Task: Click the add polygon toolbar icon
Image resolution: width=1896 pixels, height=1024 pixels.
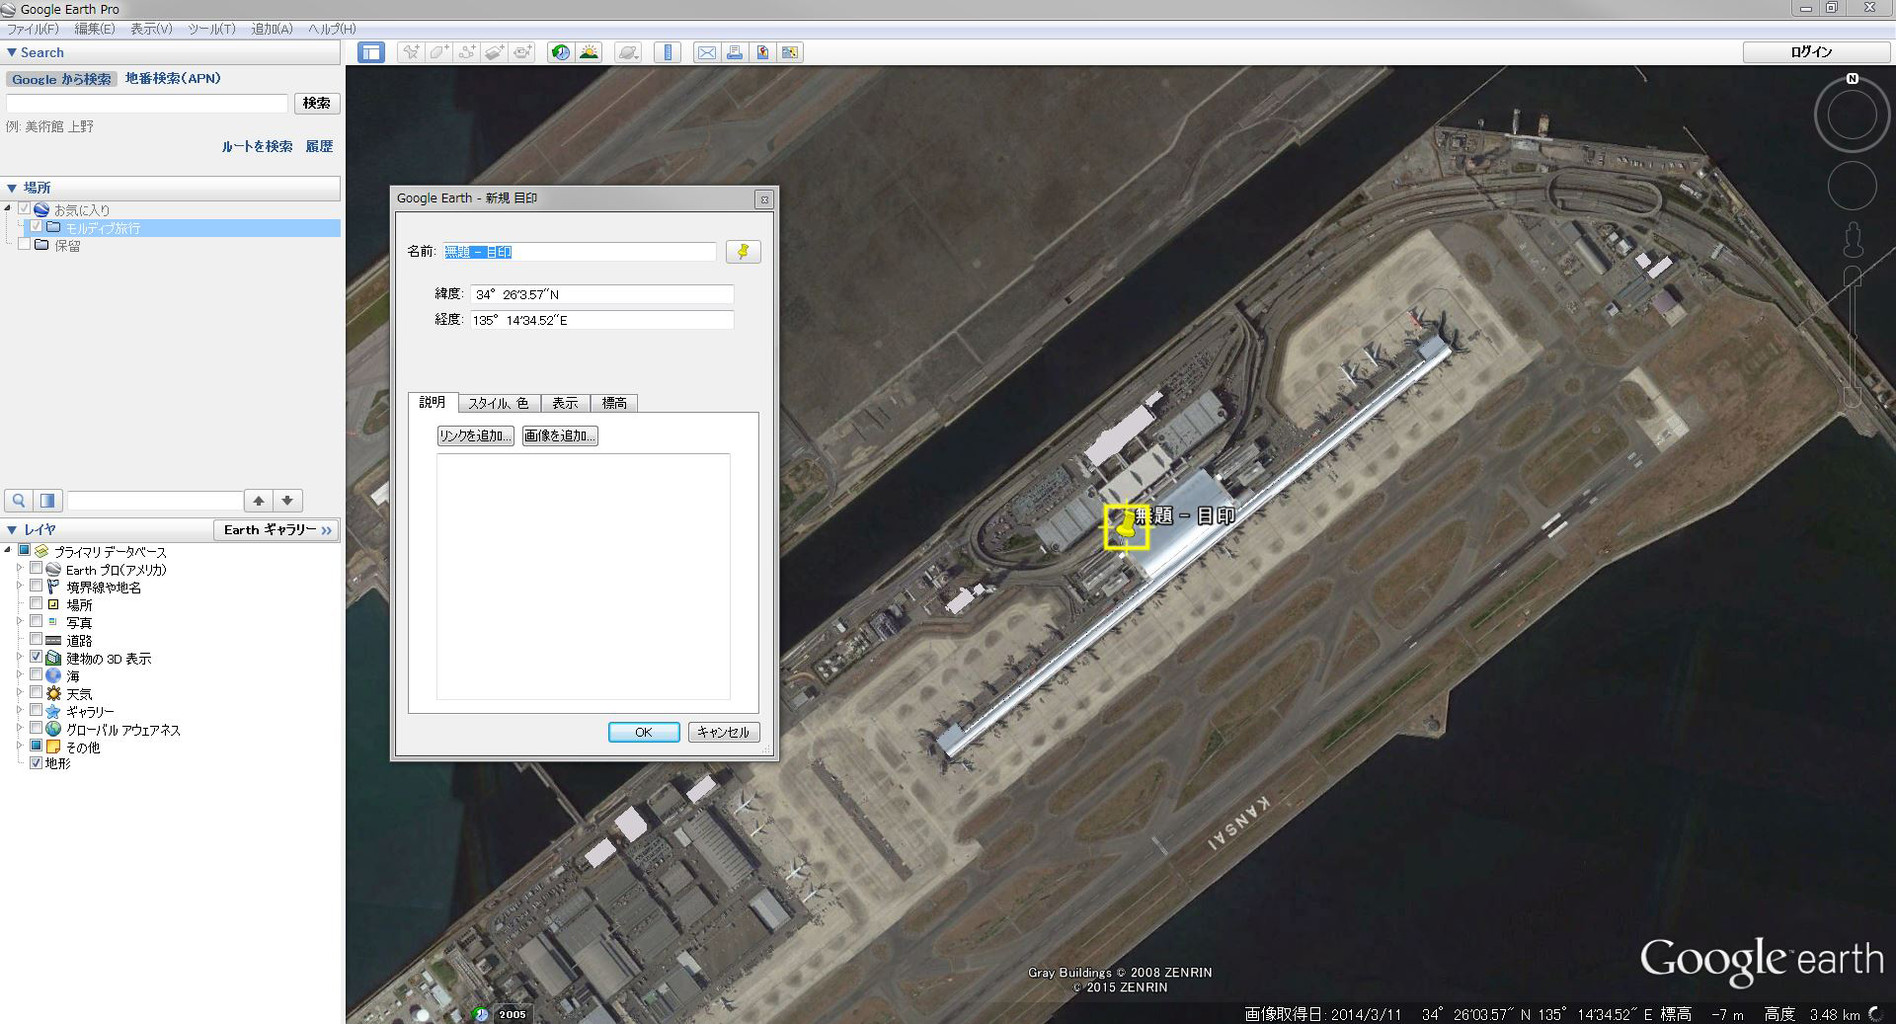Action: point(438,52)
